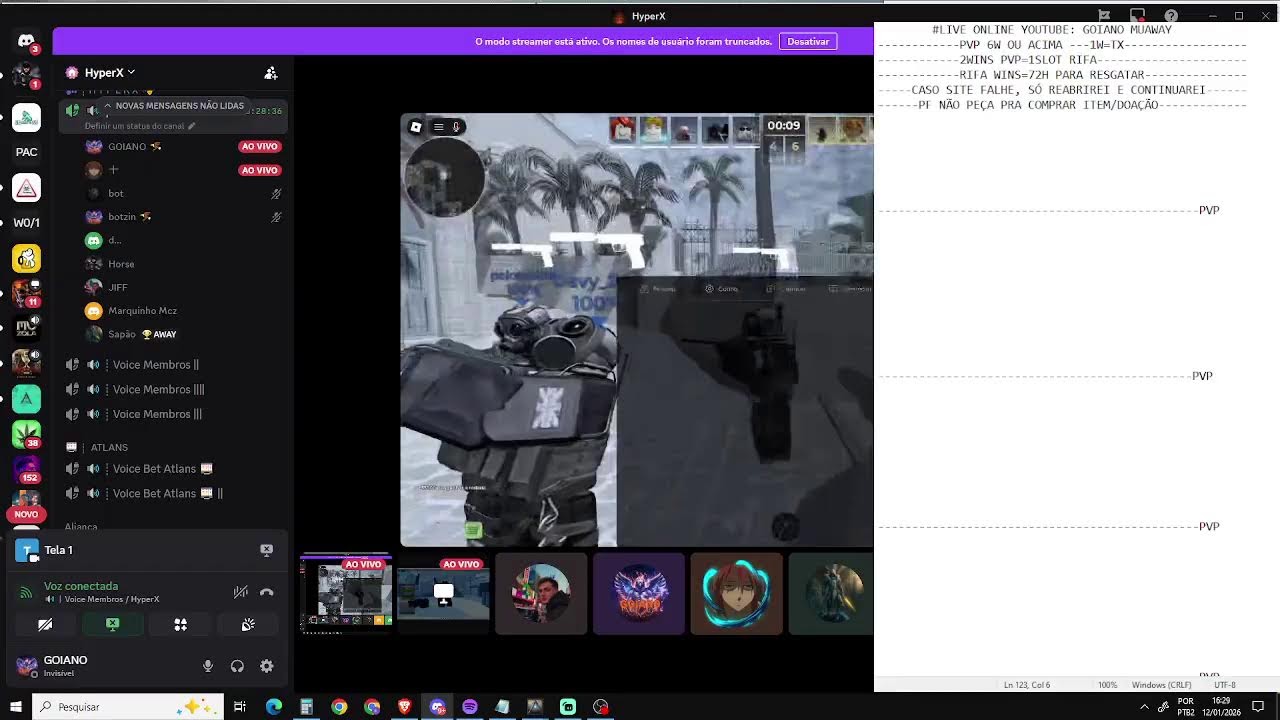Open server with 11 notifications badge
This screenshot has width=1280, height=720.
(26, 293)
